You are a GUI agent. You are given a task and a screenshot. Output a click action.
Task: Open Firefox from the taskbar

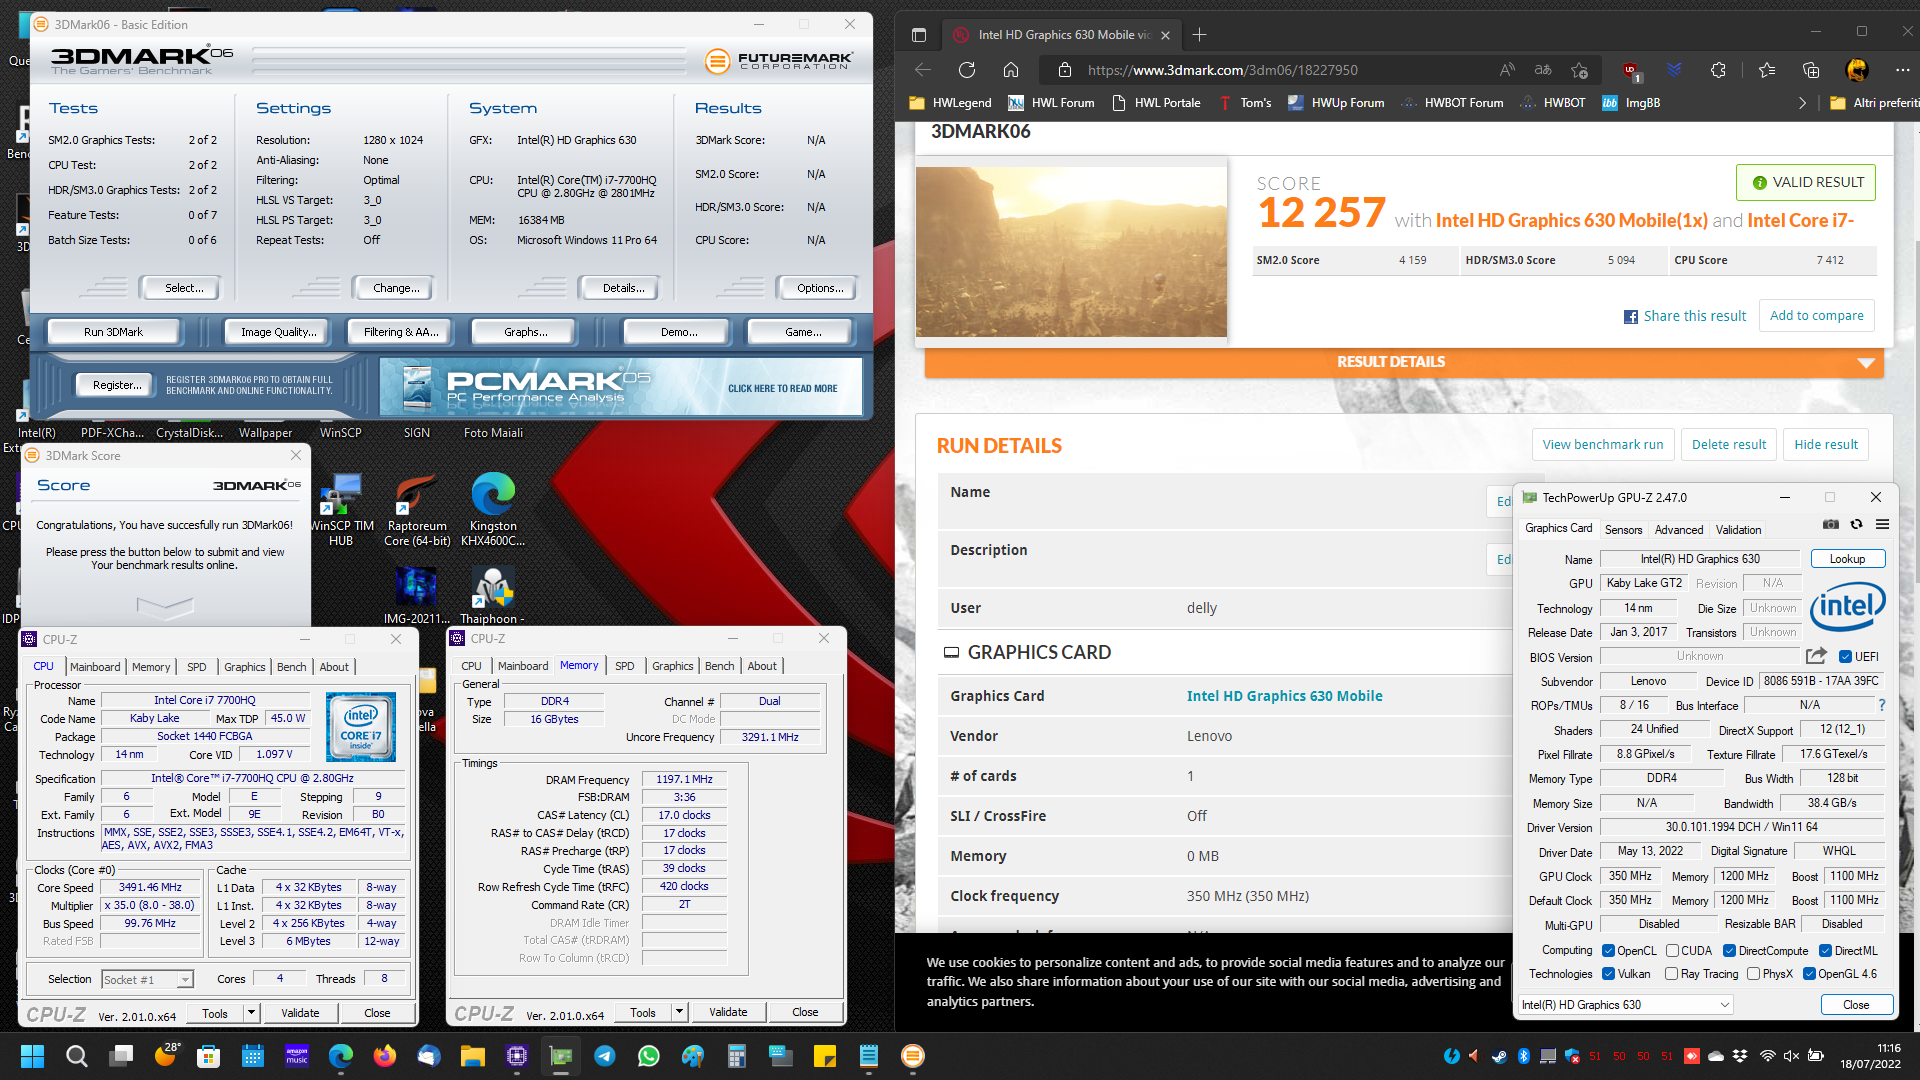point(385,1056)
